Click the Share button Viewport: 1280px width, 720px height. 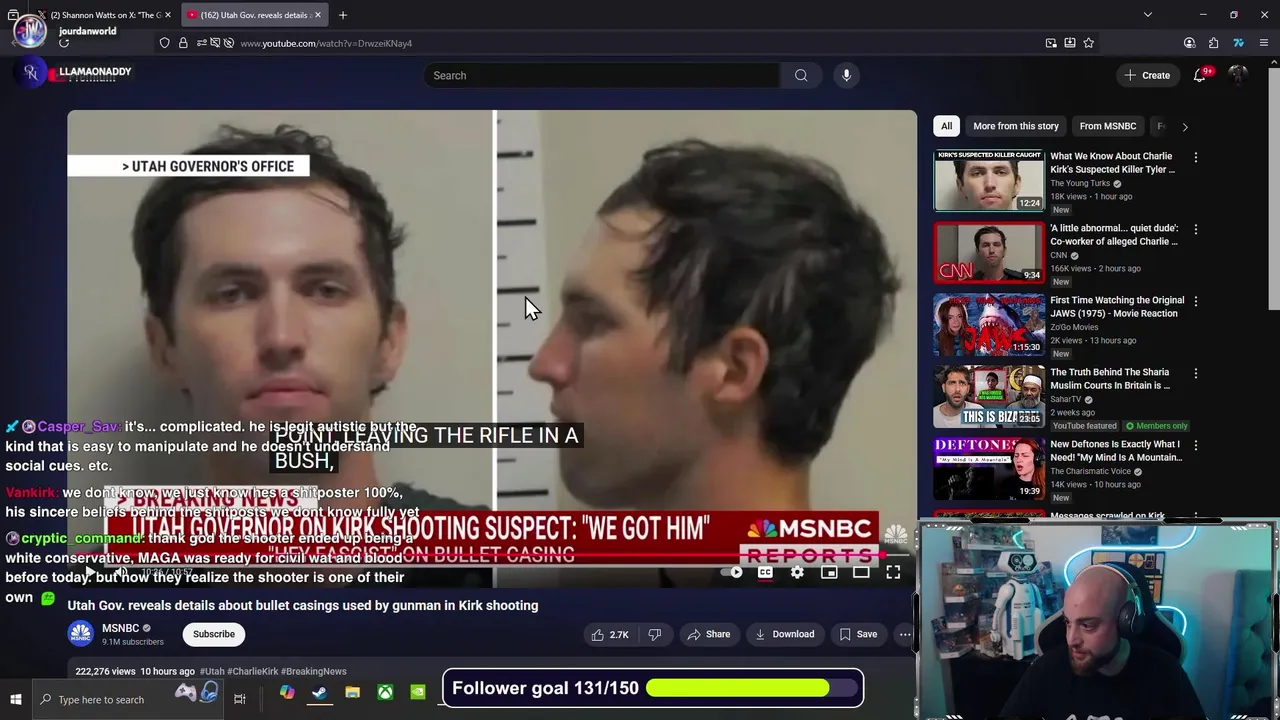pyautogui.click(x=708, y=634)
